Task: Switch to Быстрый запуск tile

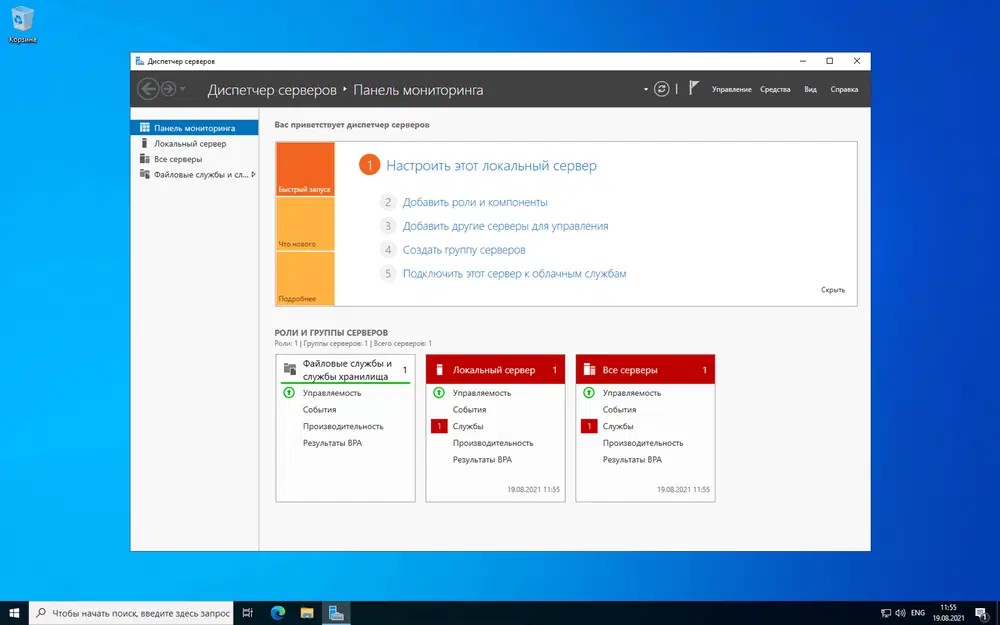Action: (305, 169)
